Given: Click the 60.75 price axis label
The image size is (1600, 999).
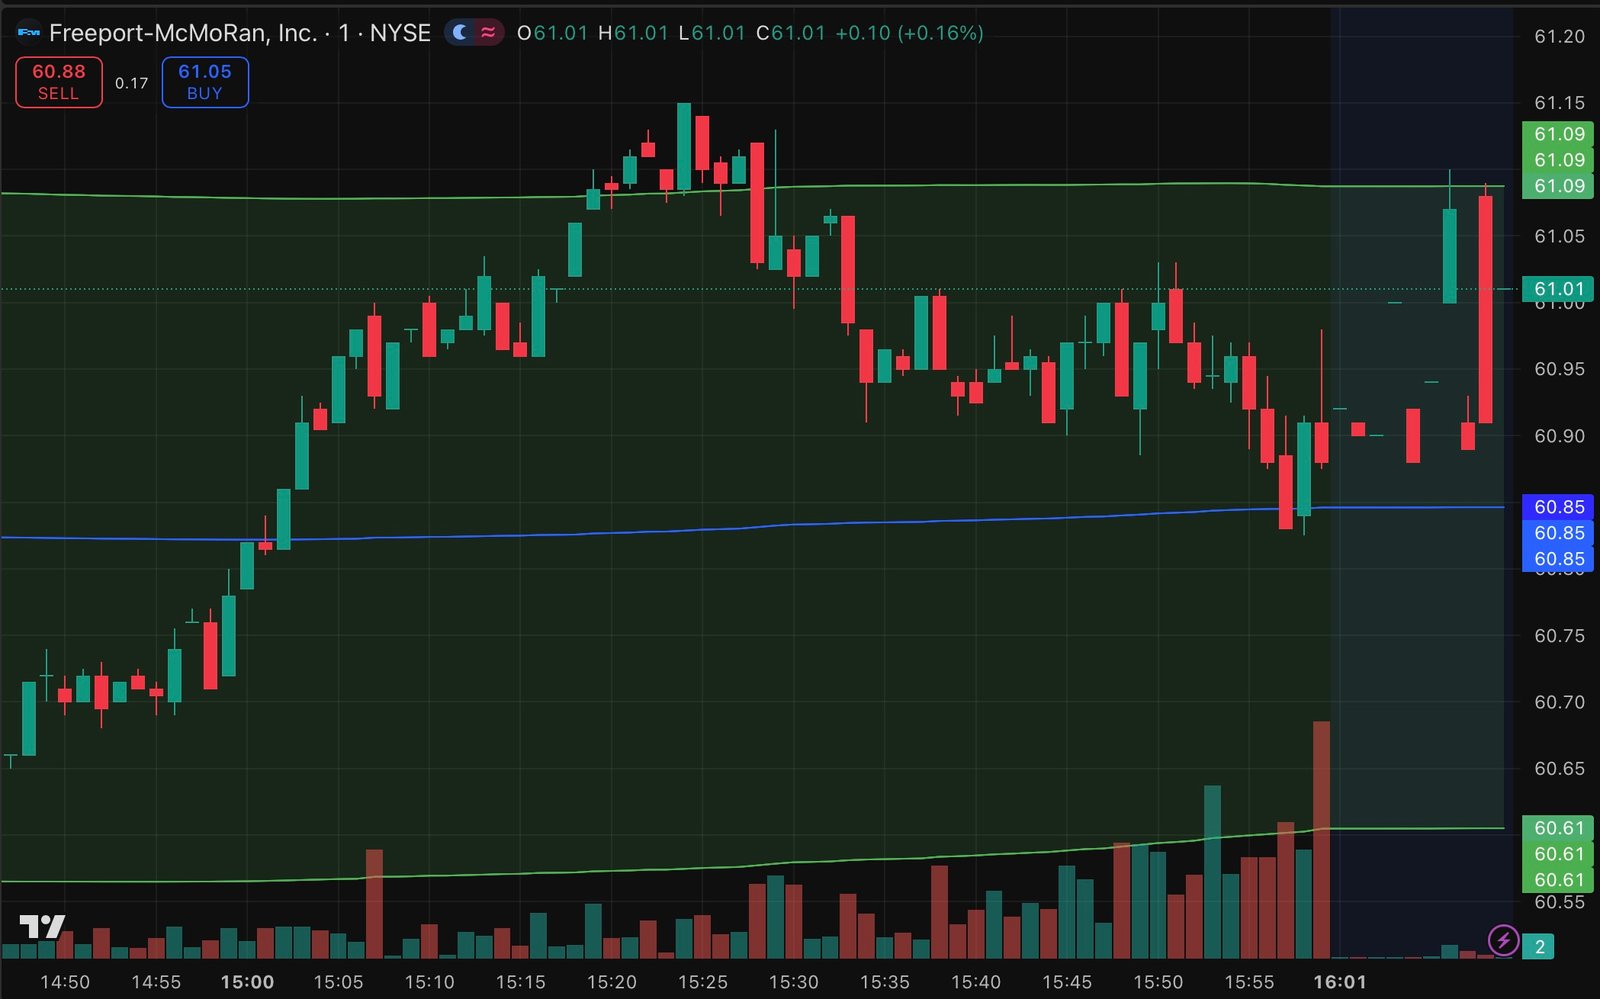Looking at the screenshot, I should pos(1560,636).
